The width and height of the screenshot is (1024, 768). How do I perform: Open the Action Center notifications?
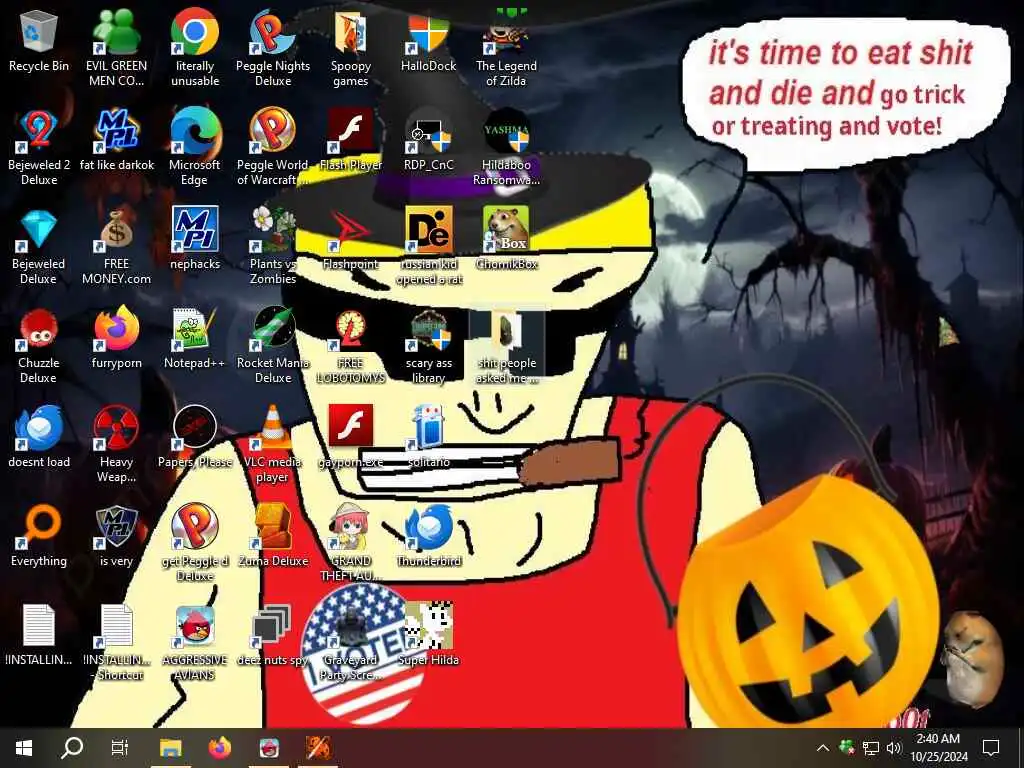click(x=991, y=748)
